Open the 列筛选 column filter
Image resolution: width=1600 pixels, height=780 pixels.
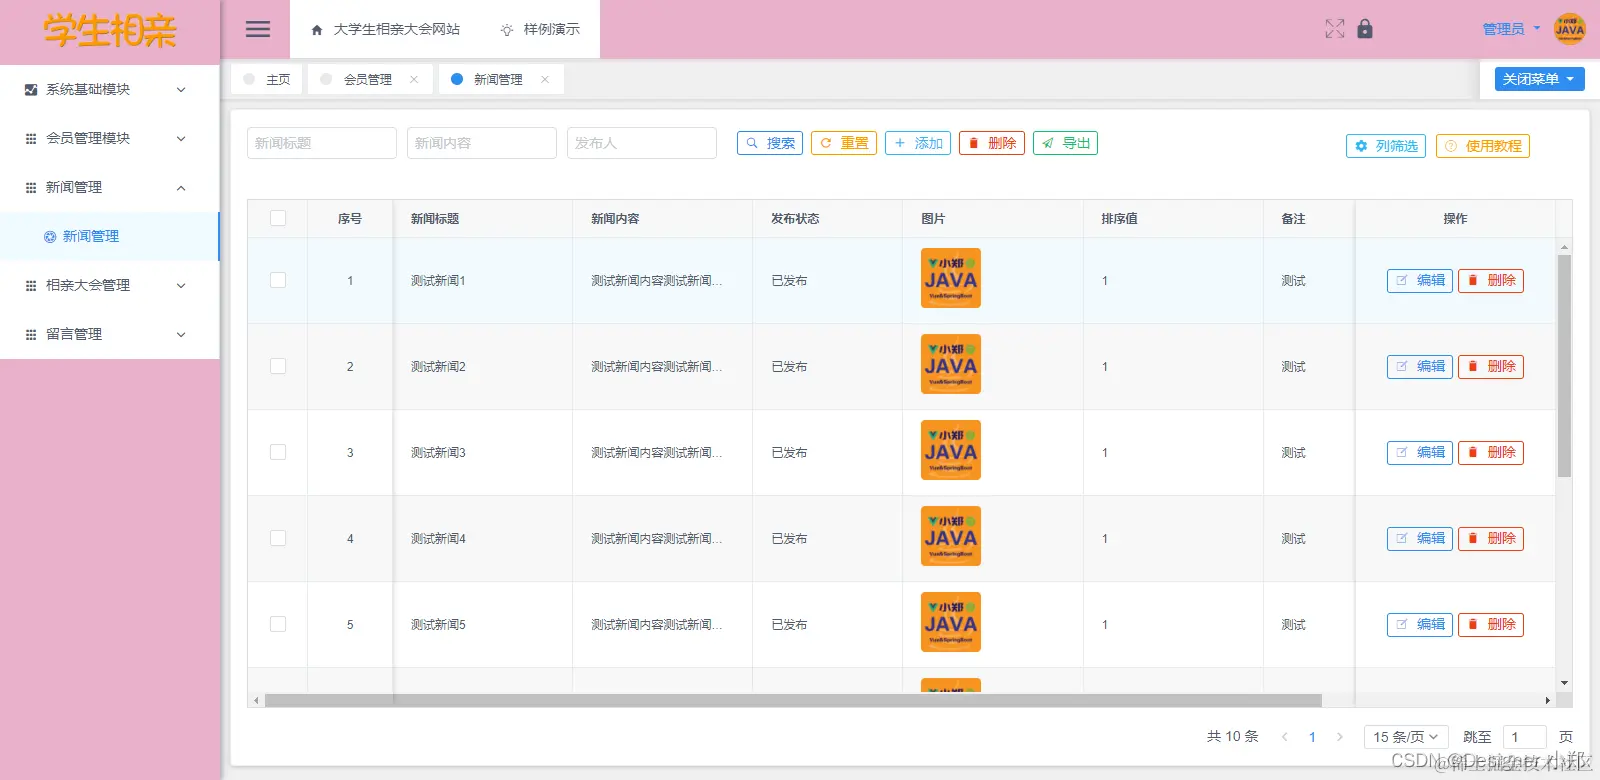pyautogui.click(x=1386, y=146)
